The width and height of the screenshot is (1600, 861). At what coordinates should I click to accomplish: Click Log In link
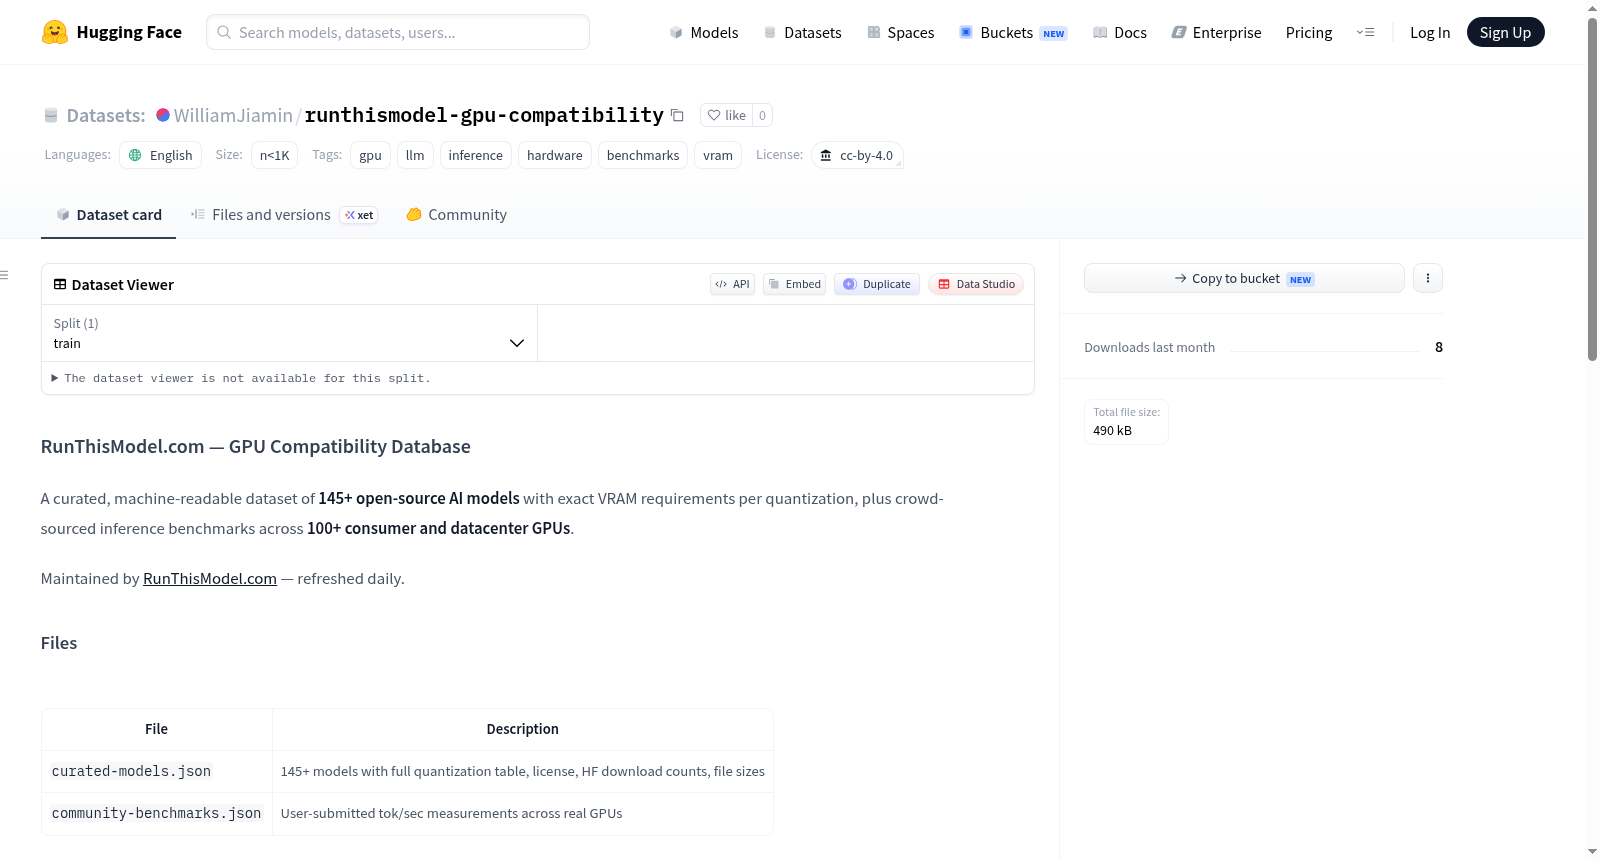pyautogui.click(x=1430, y=32)
